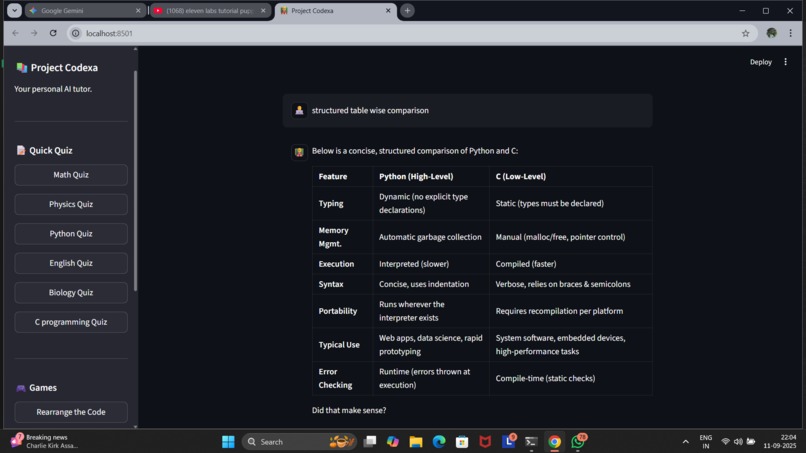This screenshot has width=806, height=453.
Task: Open a new browser tab
Action: click(x=407, y=10)
